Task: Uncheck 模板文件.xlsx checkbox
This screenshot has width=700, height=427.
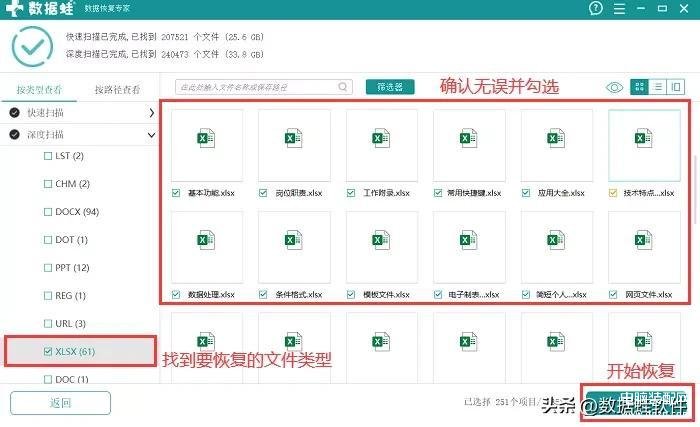Action: point(351,294)
